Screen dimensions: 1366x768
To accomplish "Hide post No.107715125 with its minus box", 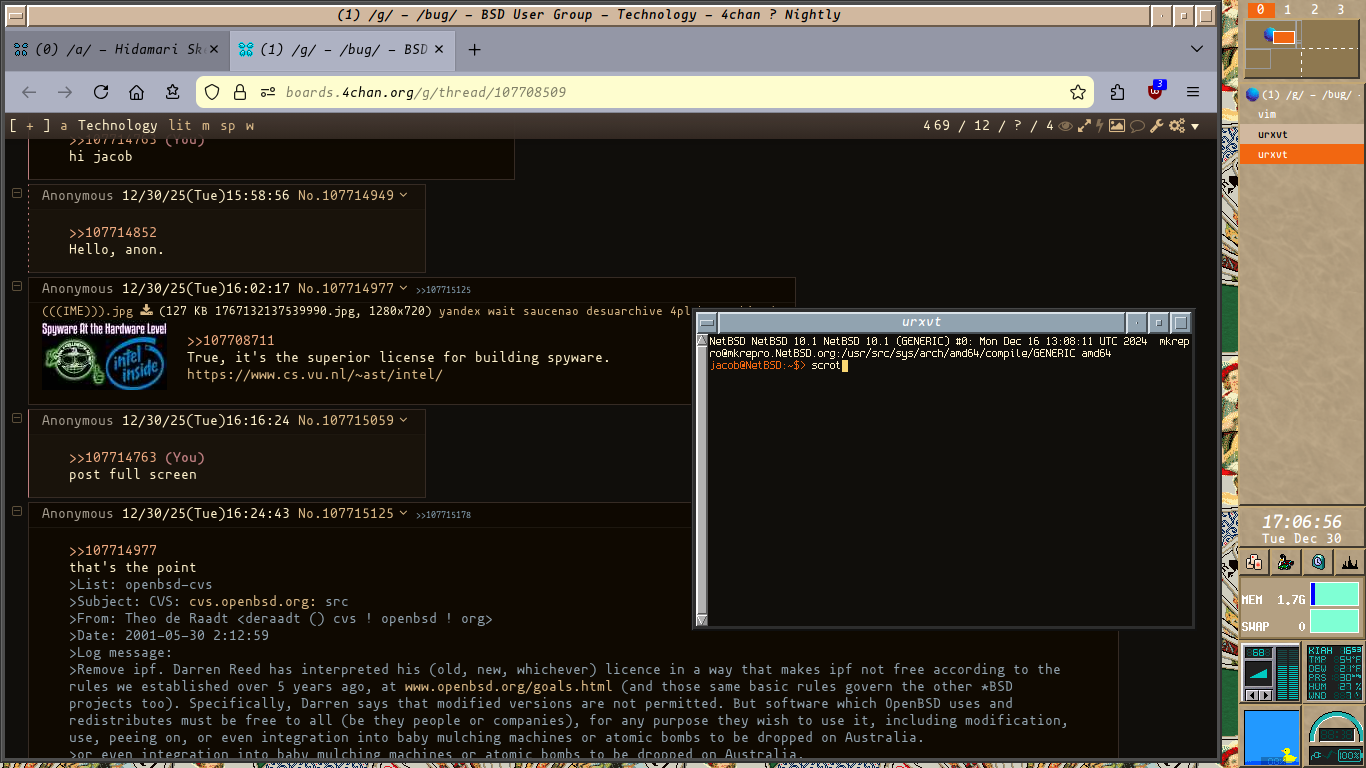I will pyautogui.click(x=17, y=511).
